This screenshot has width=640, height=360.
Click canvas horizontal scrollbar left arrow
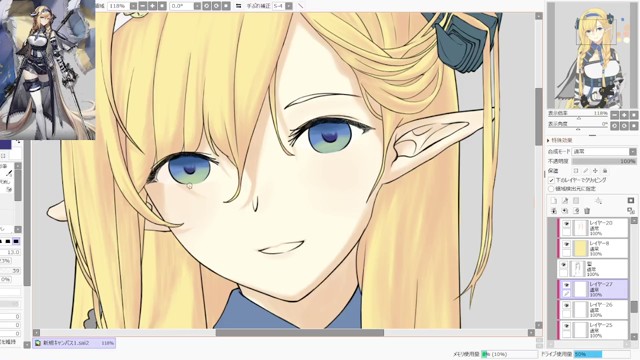36,333
